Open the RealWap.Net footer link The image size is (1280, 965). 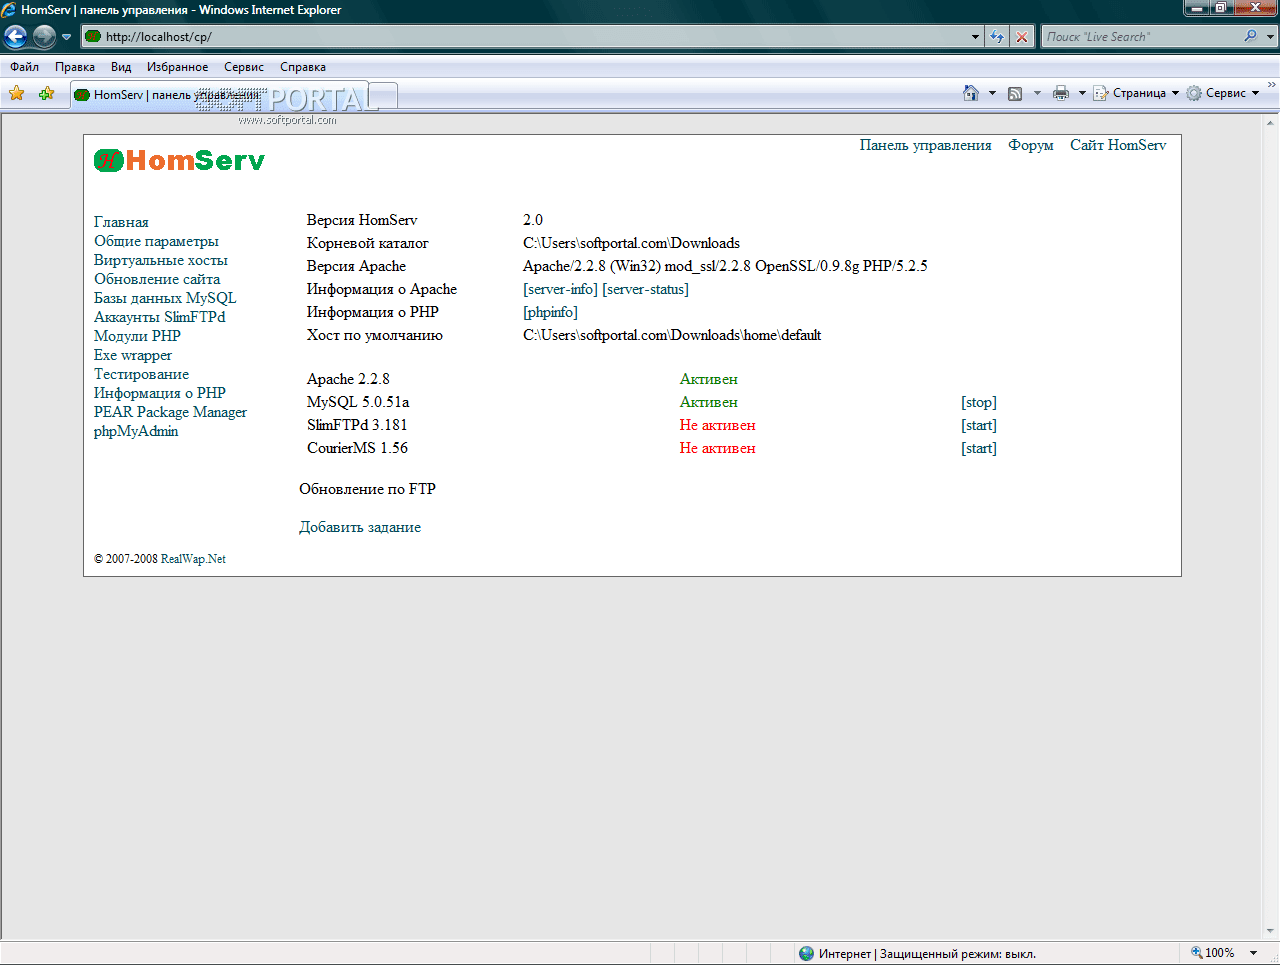(193, 559)
